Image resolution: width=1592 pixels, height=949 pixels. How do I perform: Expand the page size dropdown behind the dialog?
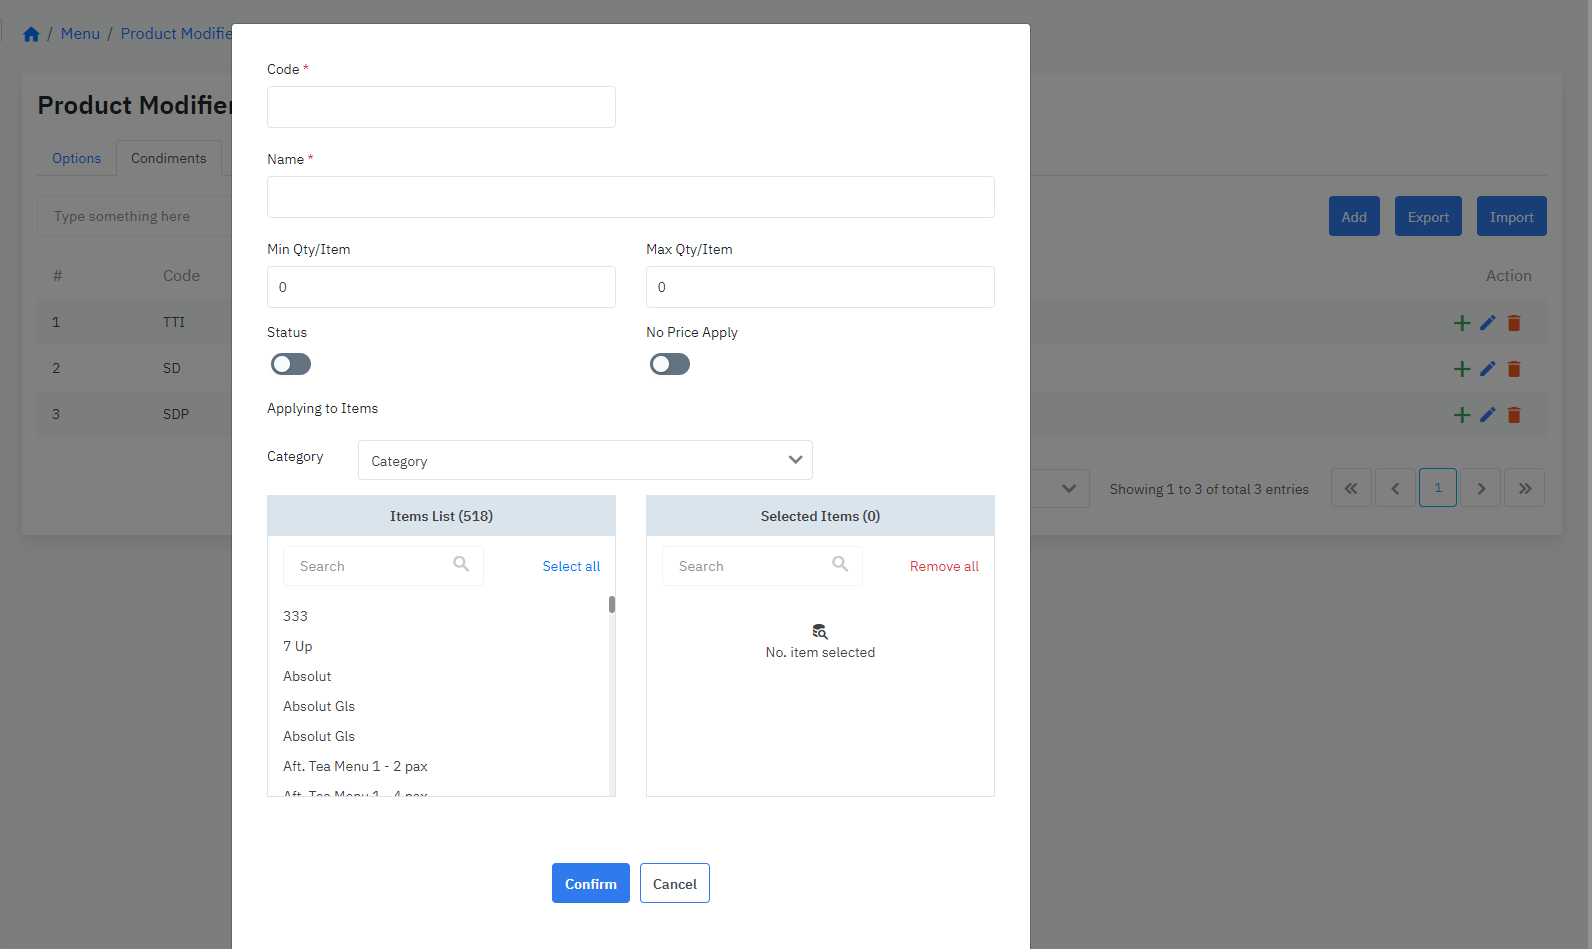tap(1067, 489)
